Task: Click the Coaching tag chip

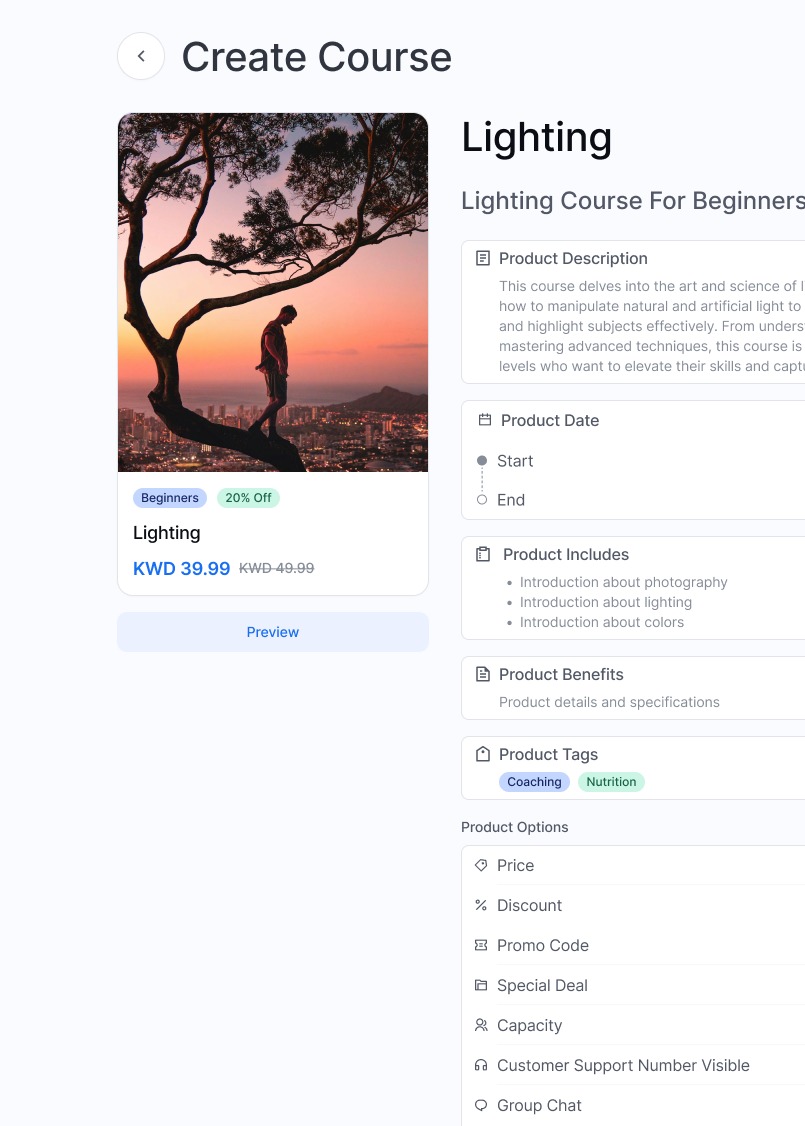Action: tap(534, 782)
